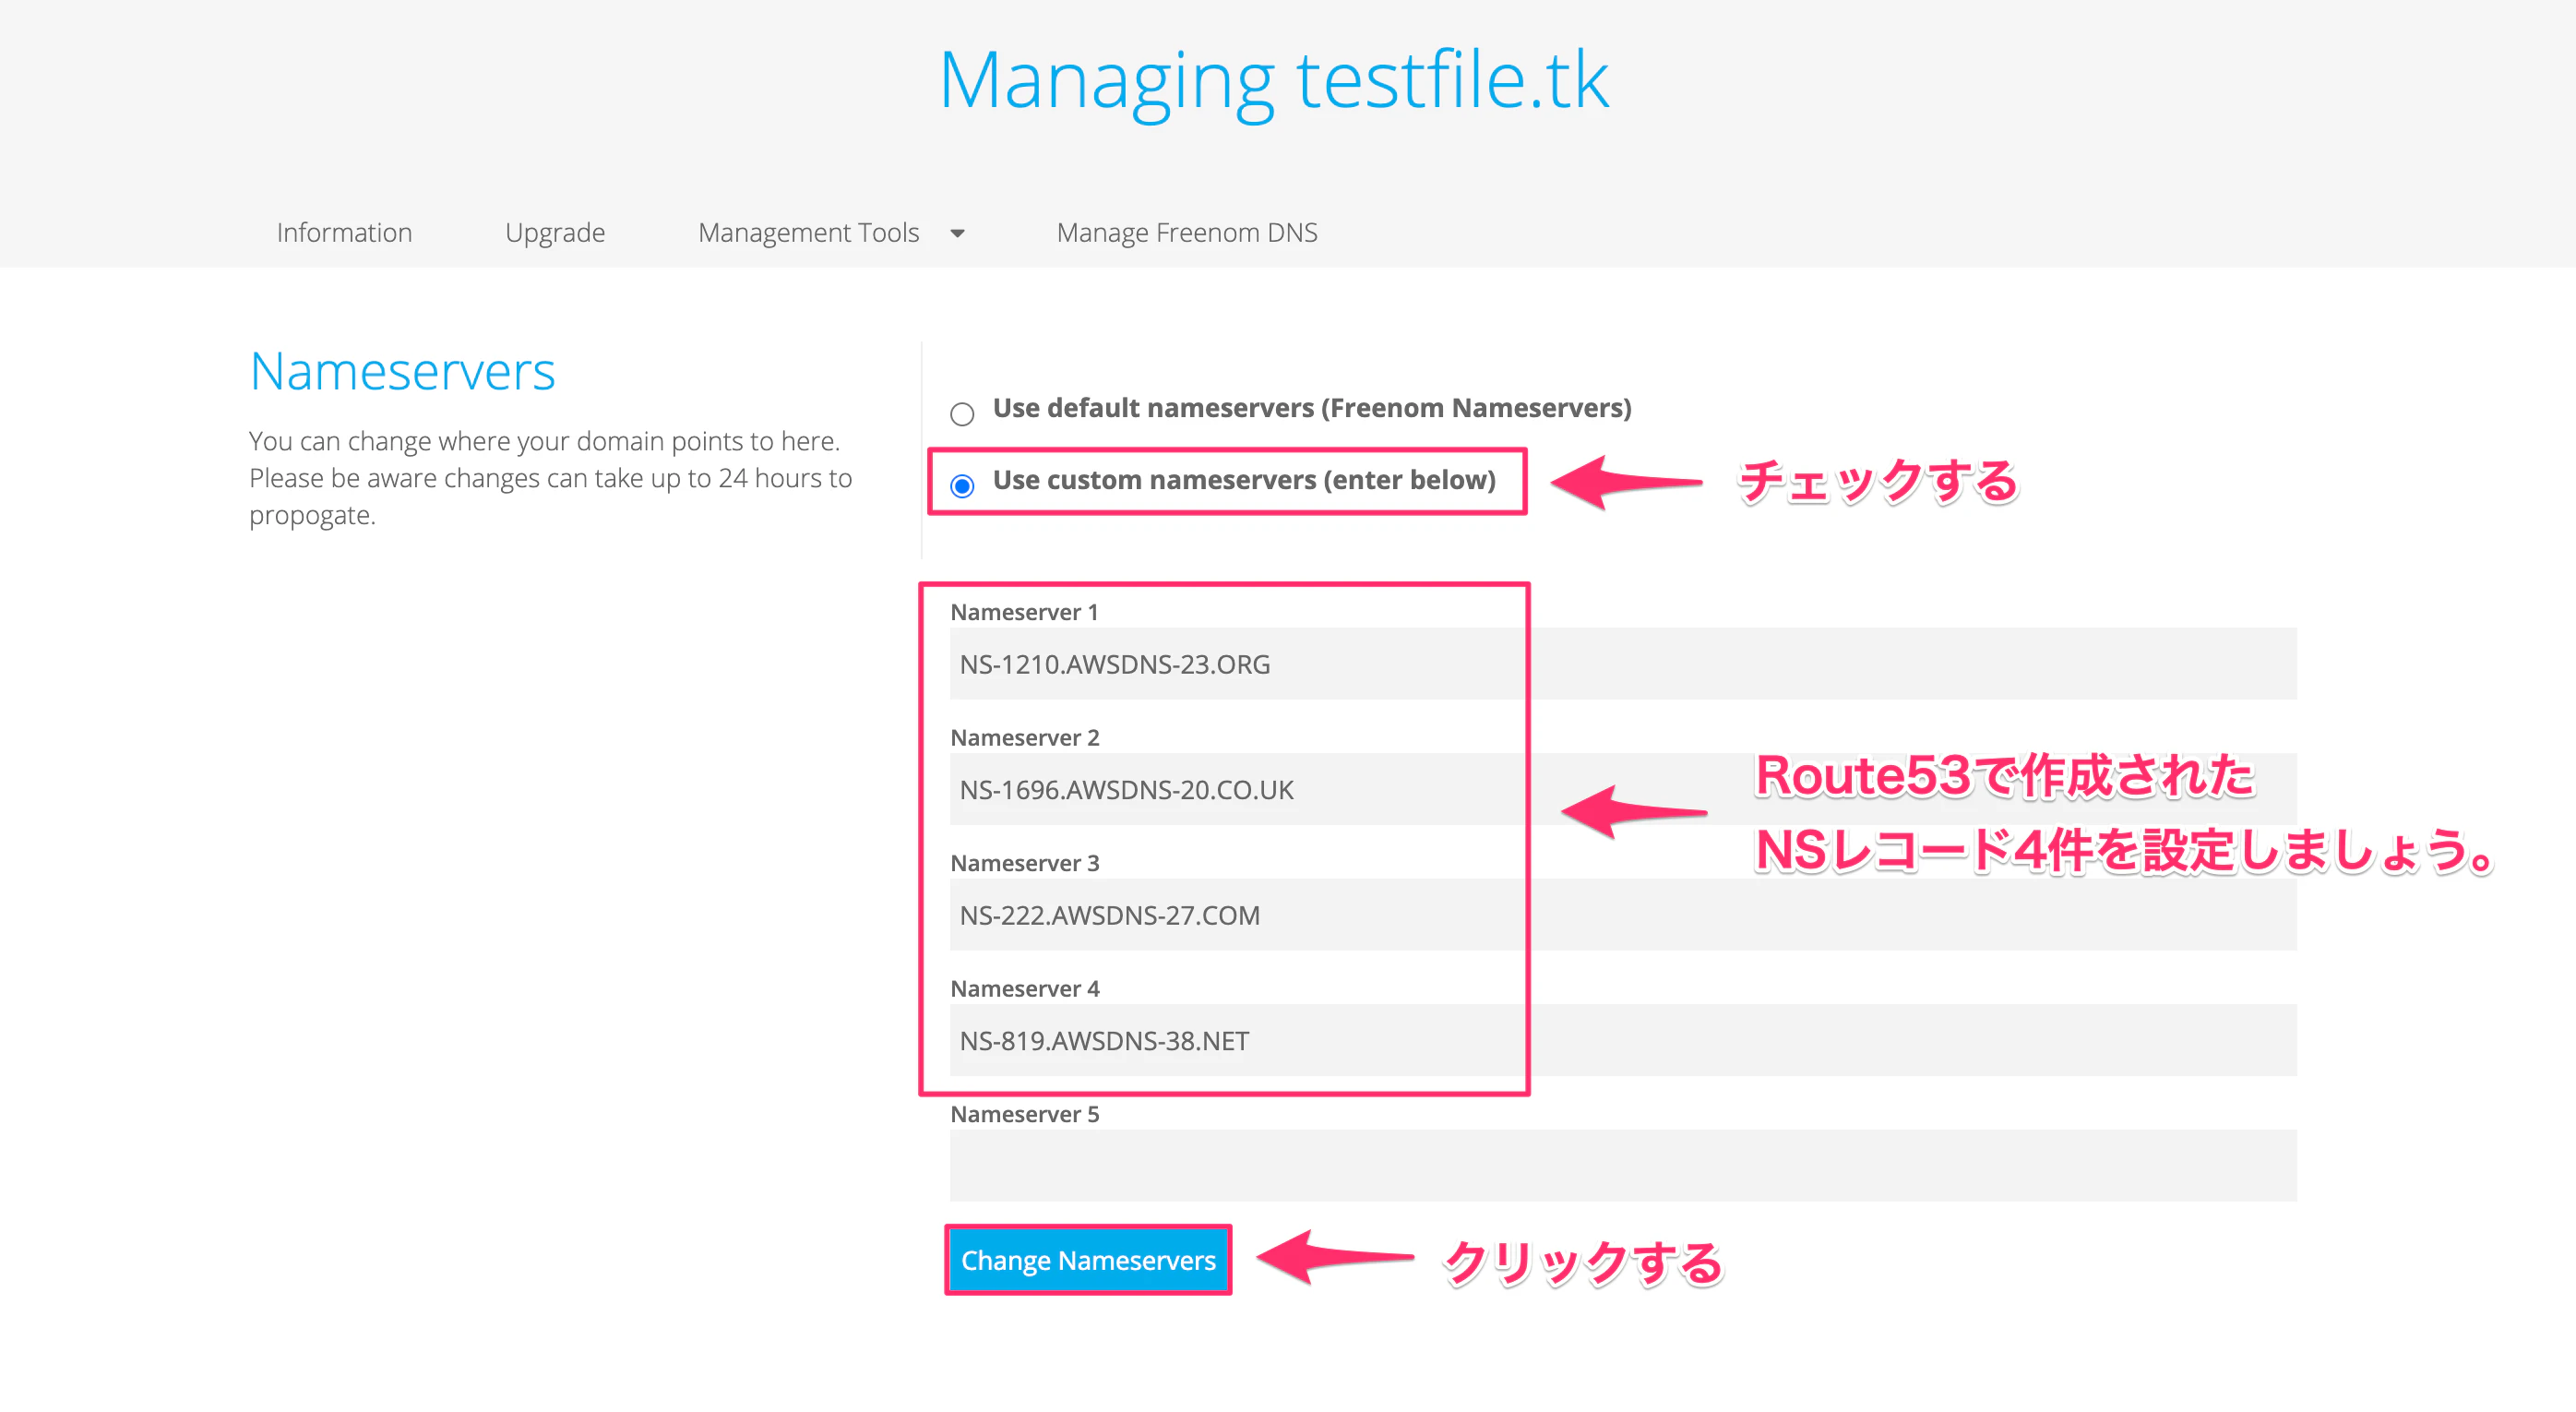Focus the Nameserver 4 input field

[x=1623, y=1040]
